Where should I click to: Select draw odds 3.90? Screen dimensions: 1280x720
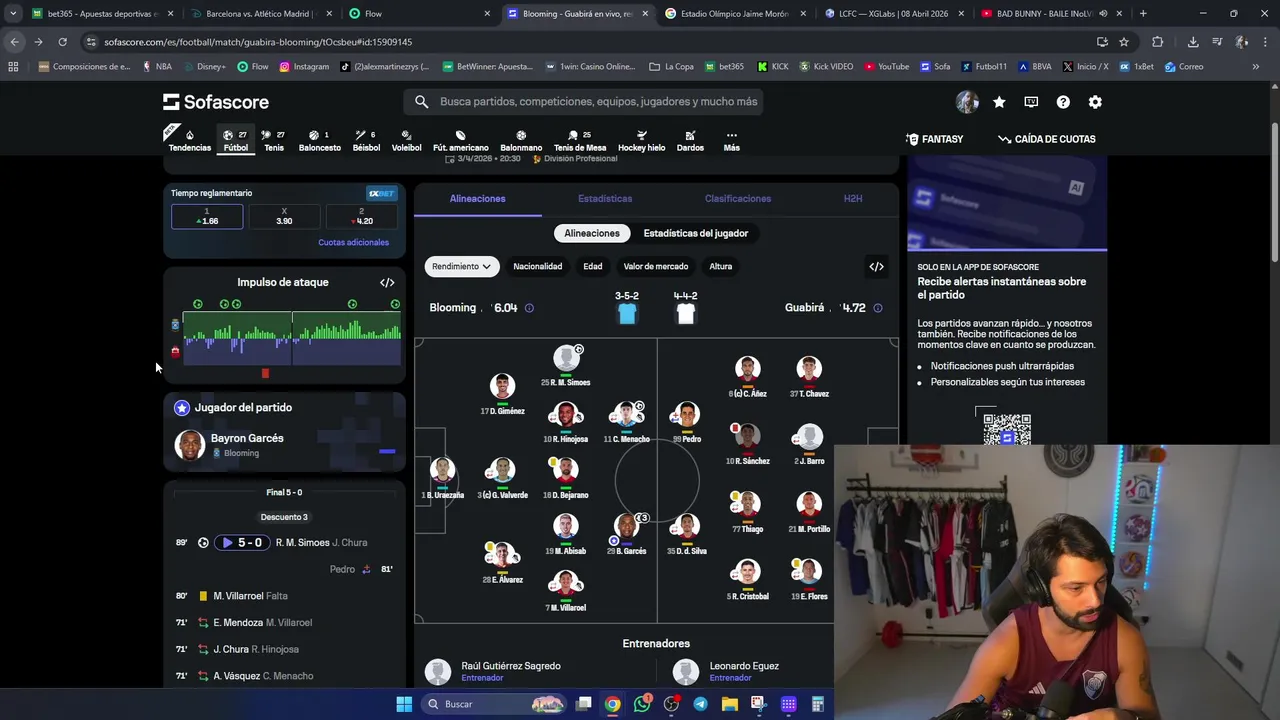coord(284,217)
